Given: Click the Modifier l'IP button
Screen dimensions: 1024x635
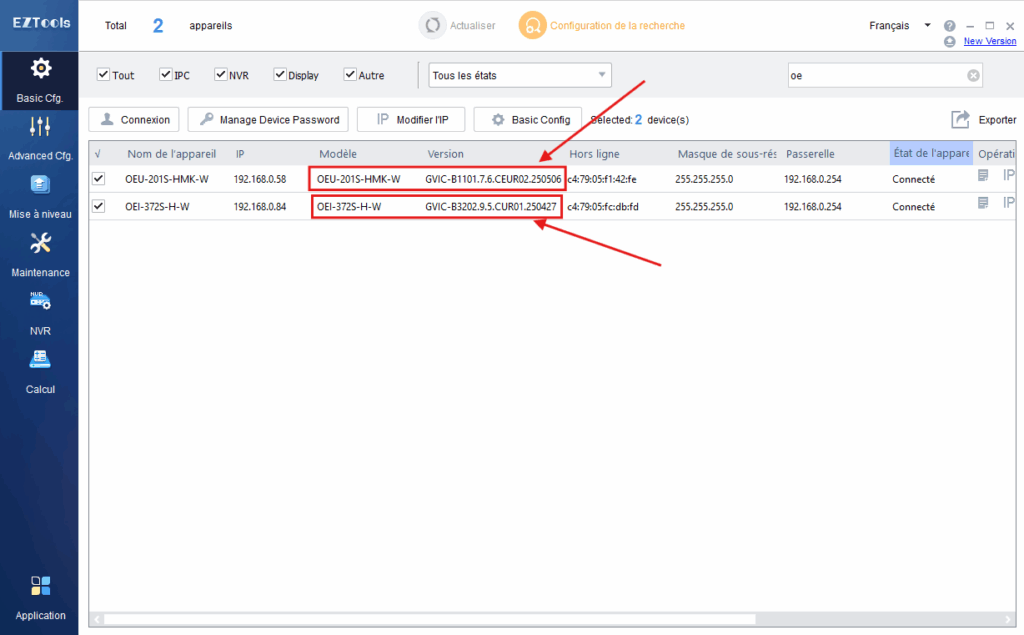Looking at the screenshot, I should coord(411,120).
